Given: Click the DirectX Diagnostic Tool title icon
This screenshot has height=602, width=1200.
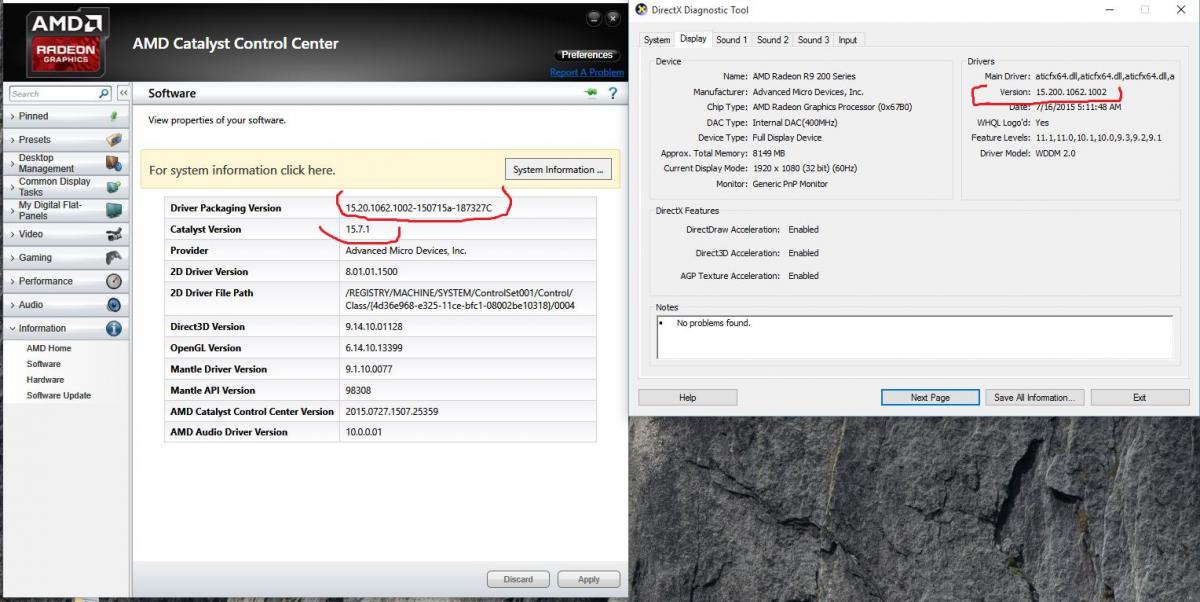Looking at the screenshot, I should pos(640,10).
